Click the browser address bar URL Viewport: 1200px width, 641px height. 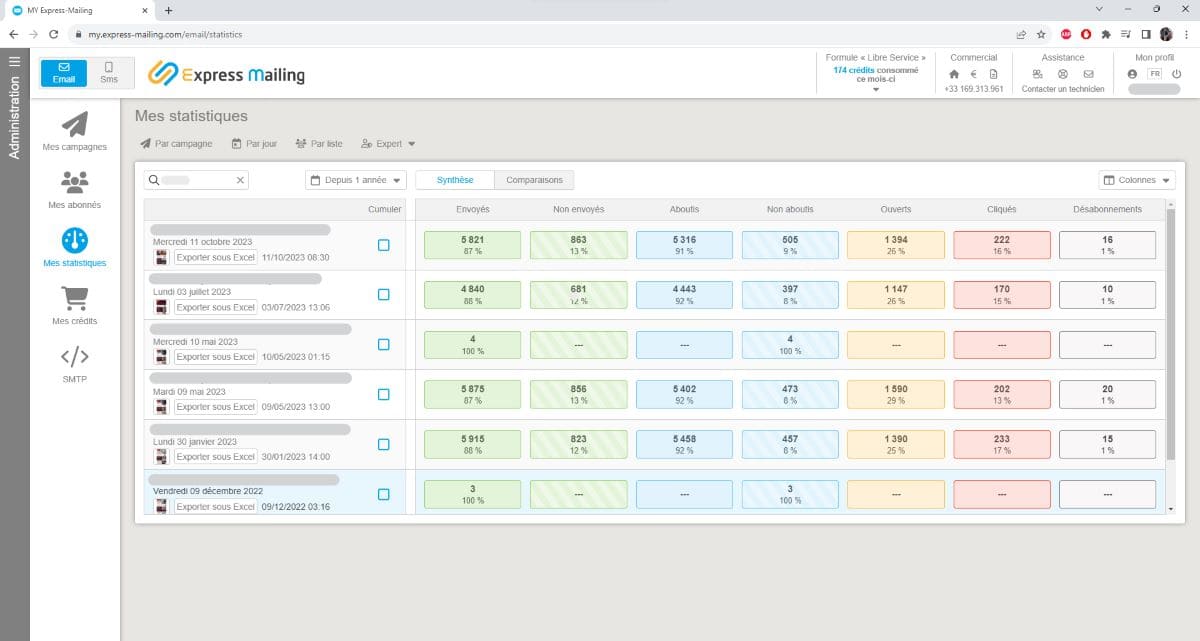pos(164,34)
